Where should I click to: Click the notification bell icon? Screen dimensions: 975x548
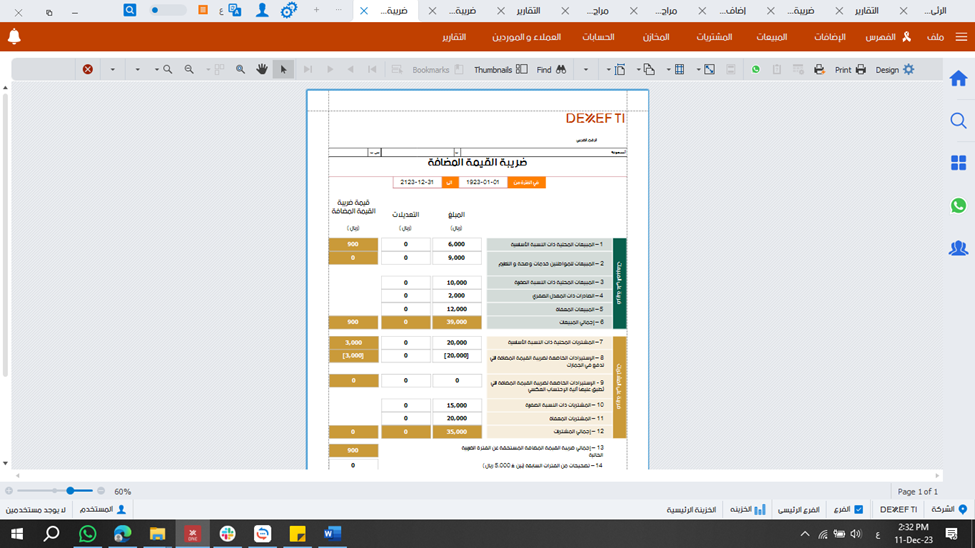pos(14,37)
